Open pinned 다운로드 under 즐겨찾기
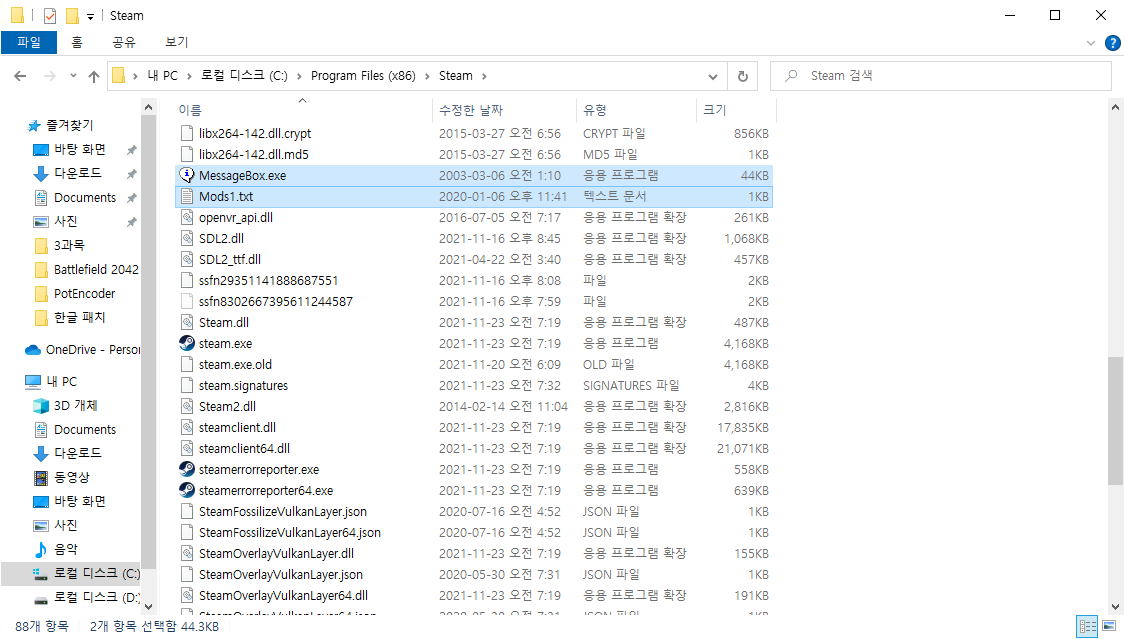The image size is (1125, 639). pos(77,173)
